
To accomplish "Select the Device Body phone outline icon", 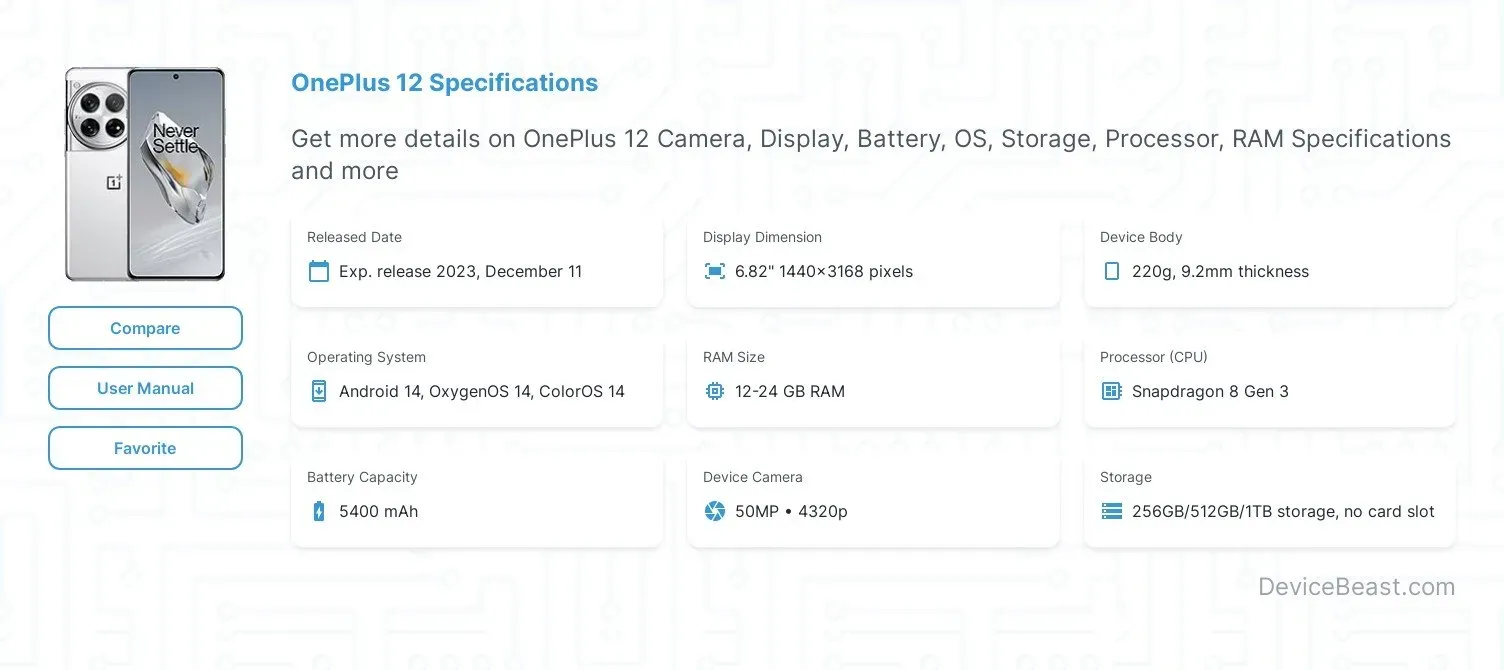I will [1111, 271].
